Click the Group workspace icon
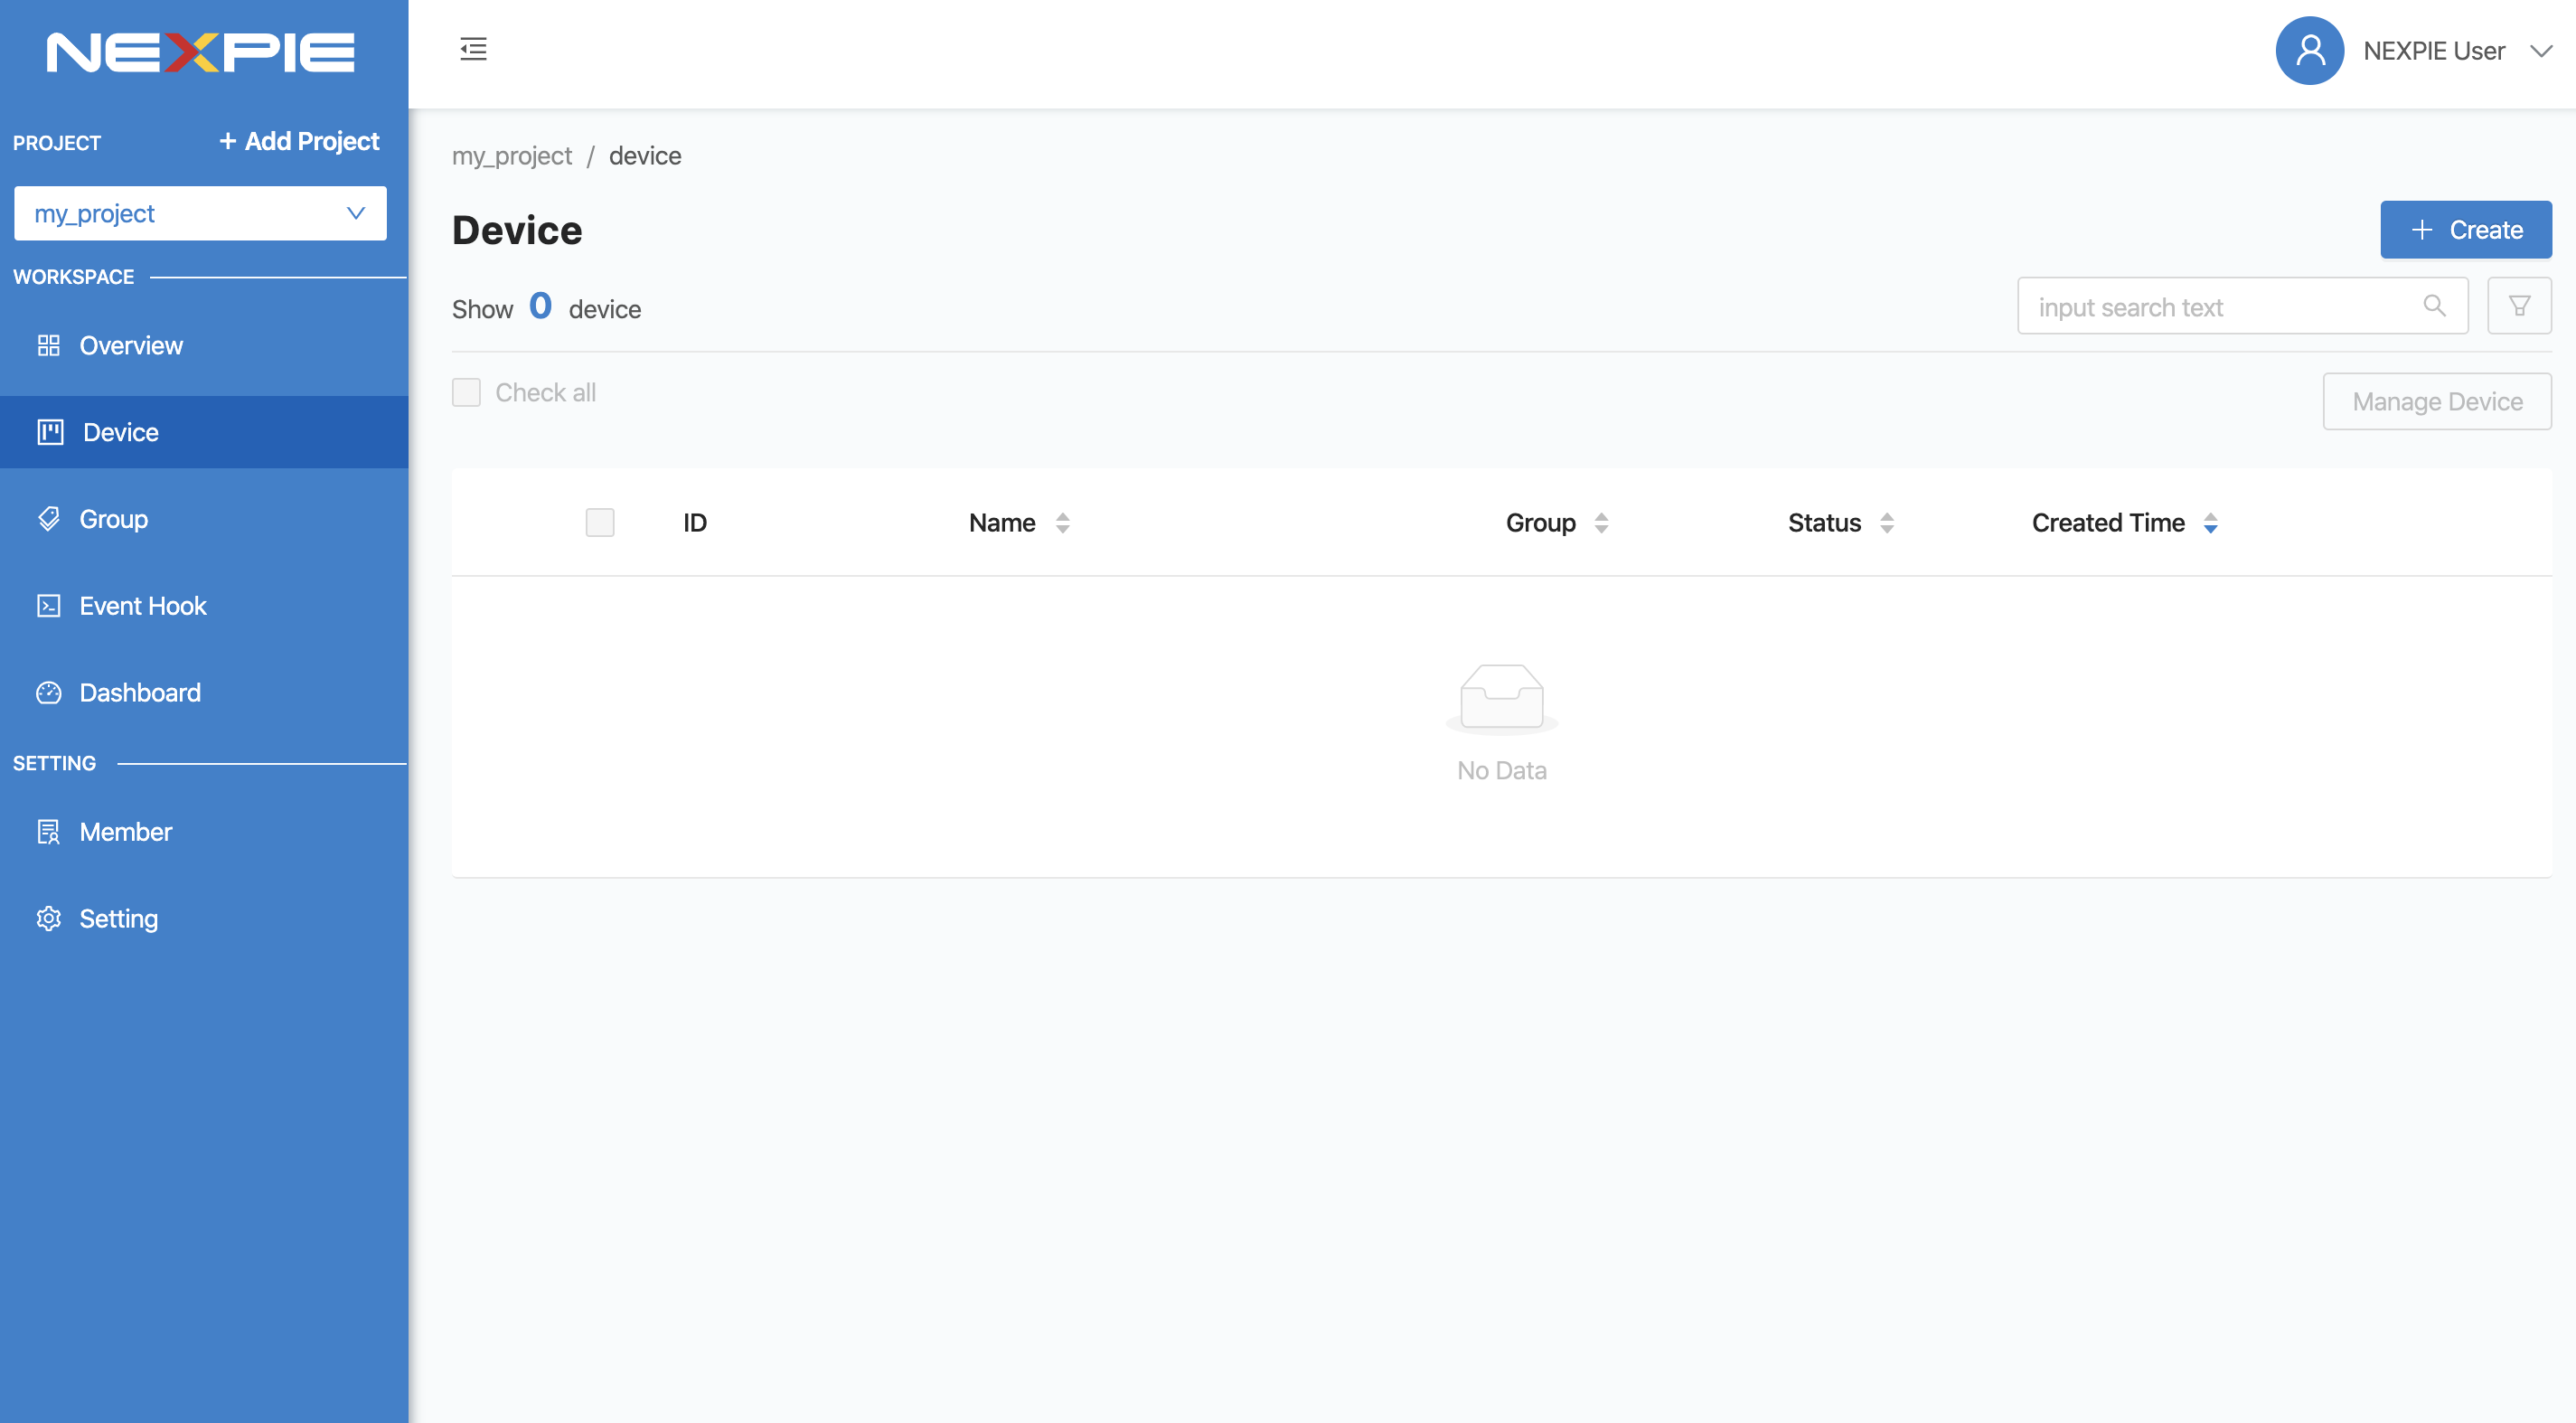This screenshot has height=1423, width=2576. coord(45,519)
